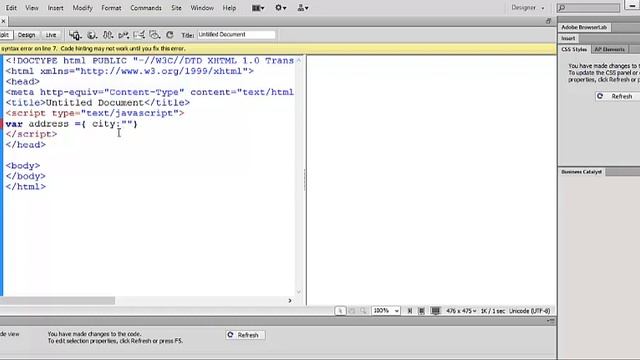Open the View menu
The image size is (640, 360).
click(32, 8)
